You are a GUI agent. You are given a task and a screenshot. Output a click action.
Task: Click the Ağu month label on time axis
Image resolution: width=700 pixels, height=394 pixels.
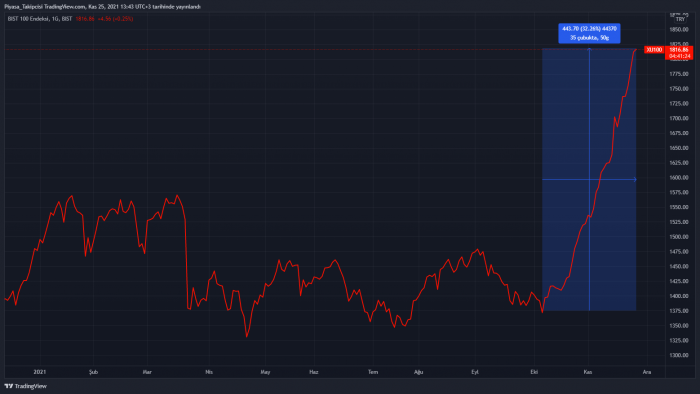(x=418, y=372)
